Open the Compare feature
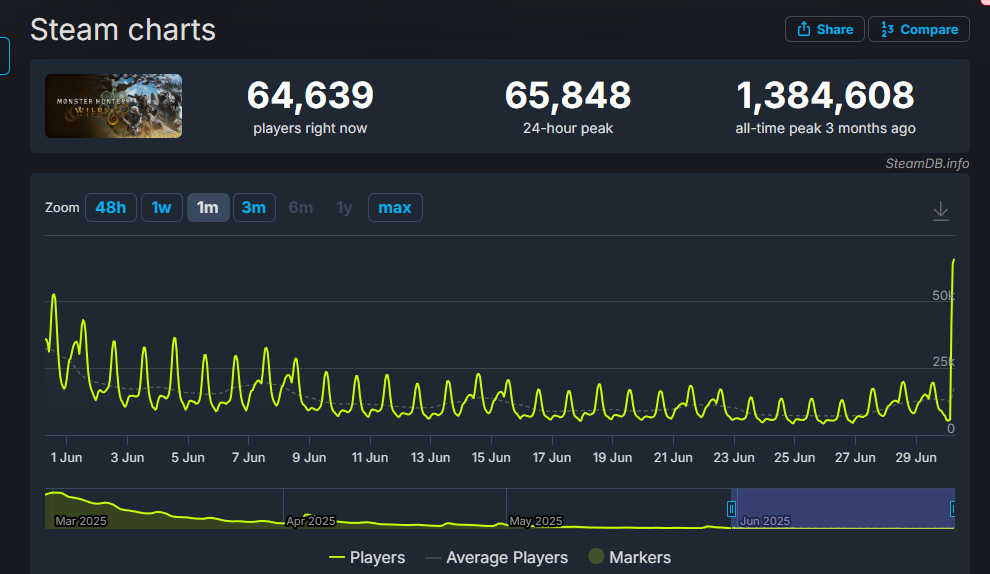This screenshot has width=990, height=574. click(x=919, y=29)
